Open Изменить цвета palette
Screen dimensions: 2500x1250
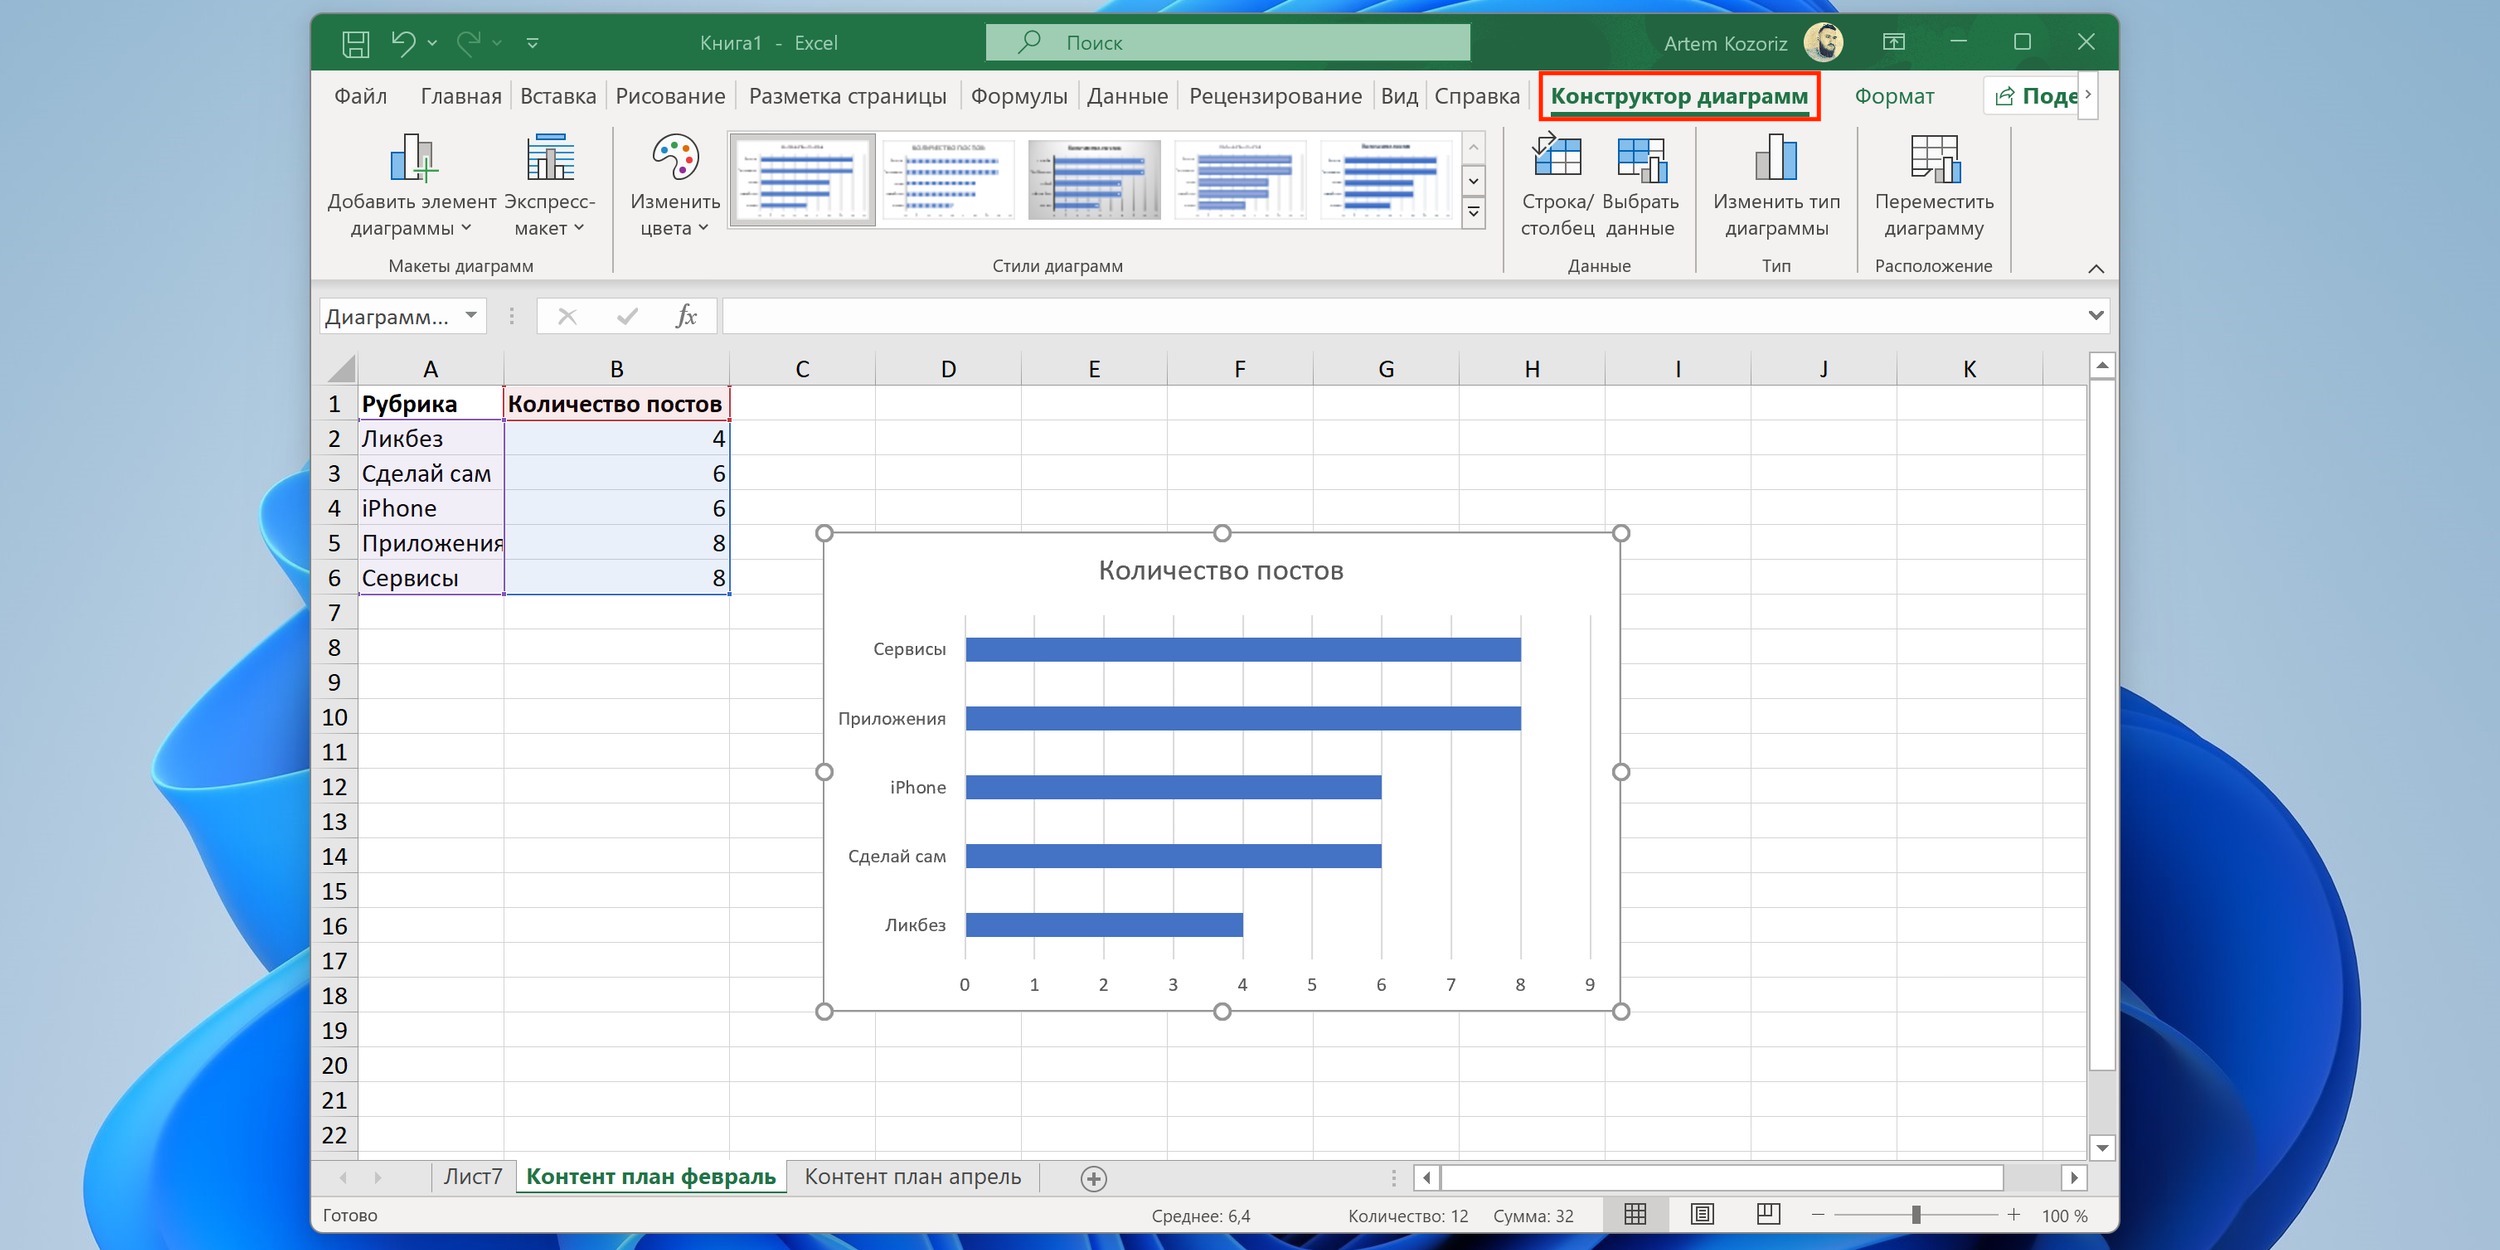(x=675, y=186)
